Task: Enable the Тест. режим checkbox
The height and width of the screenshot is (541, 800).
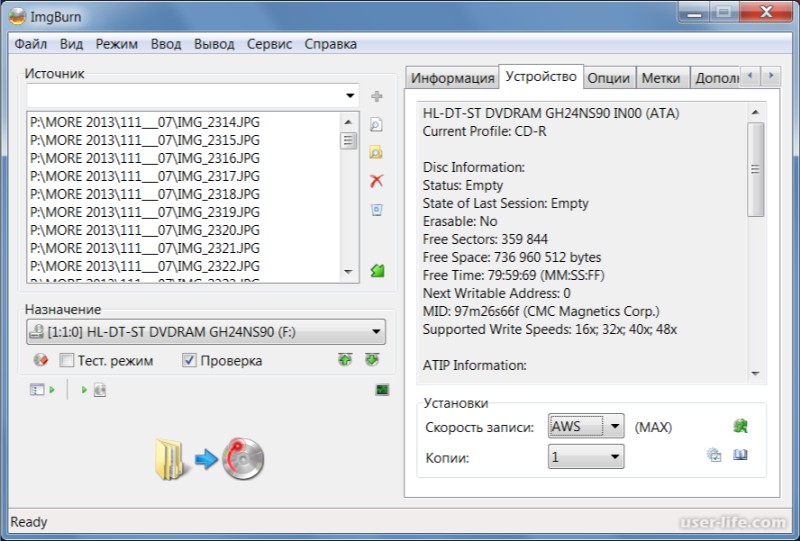Action: pos(67,361)
